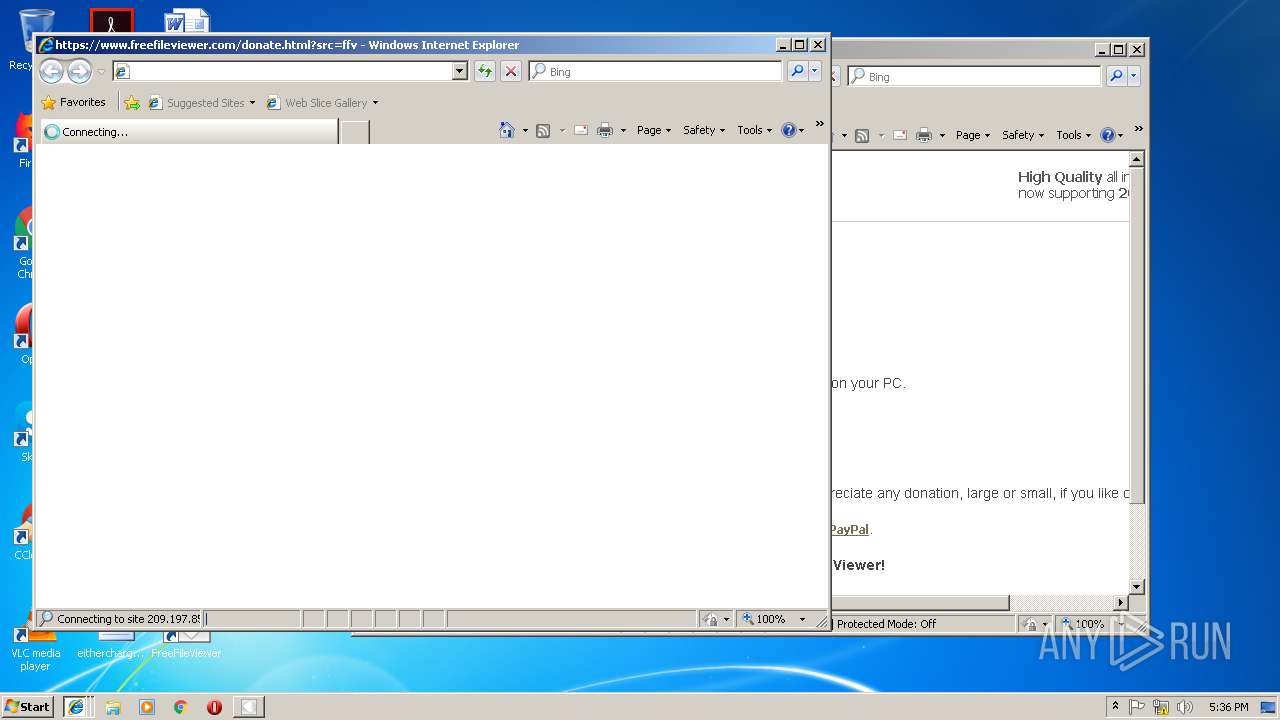Viewport: 1280px width, 720px height.
Task: Click the Help icon in front window
Action: (789, 130)
